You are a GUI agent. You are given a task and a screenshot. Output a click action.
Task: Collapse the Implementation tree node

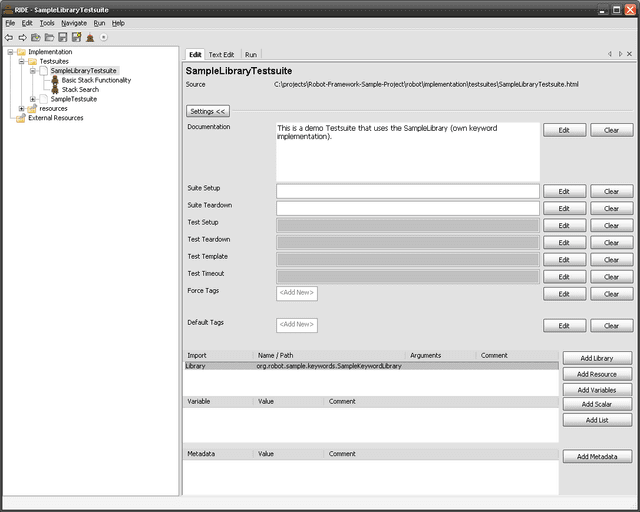pos(9,52)
